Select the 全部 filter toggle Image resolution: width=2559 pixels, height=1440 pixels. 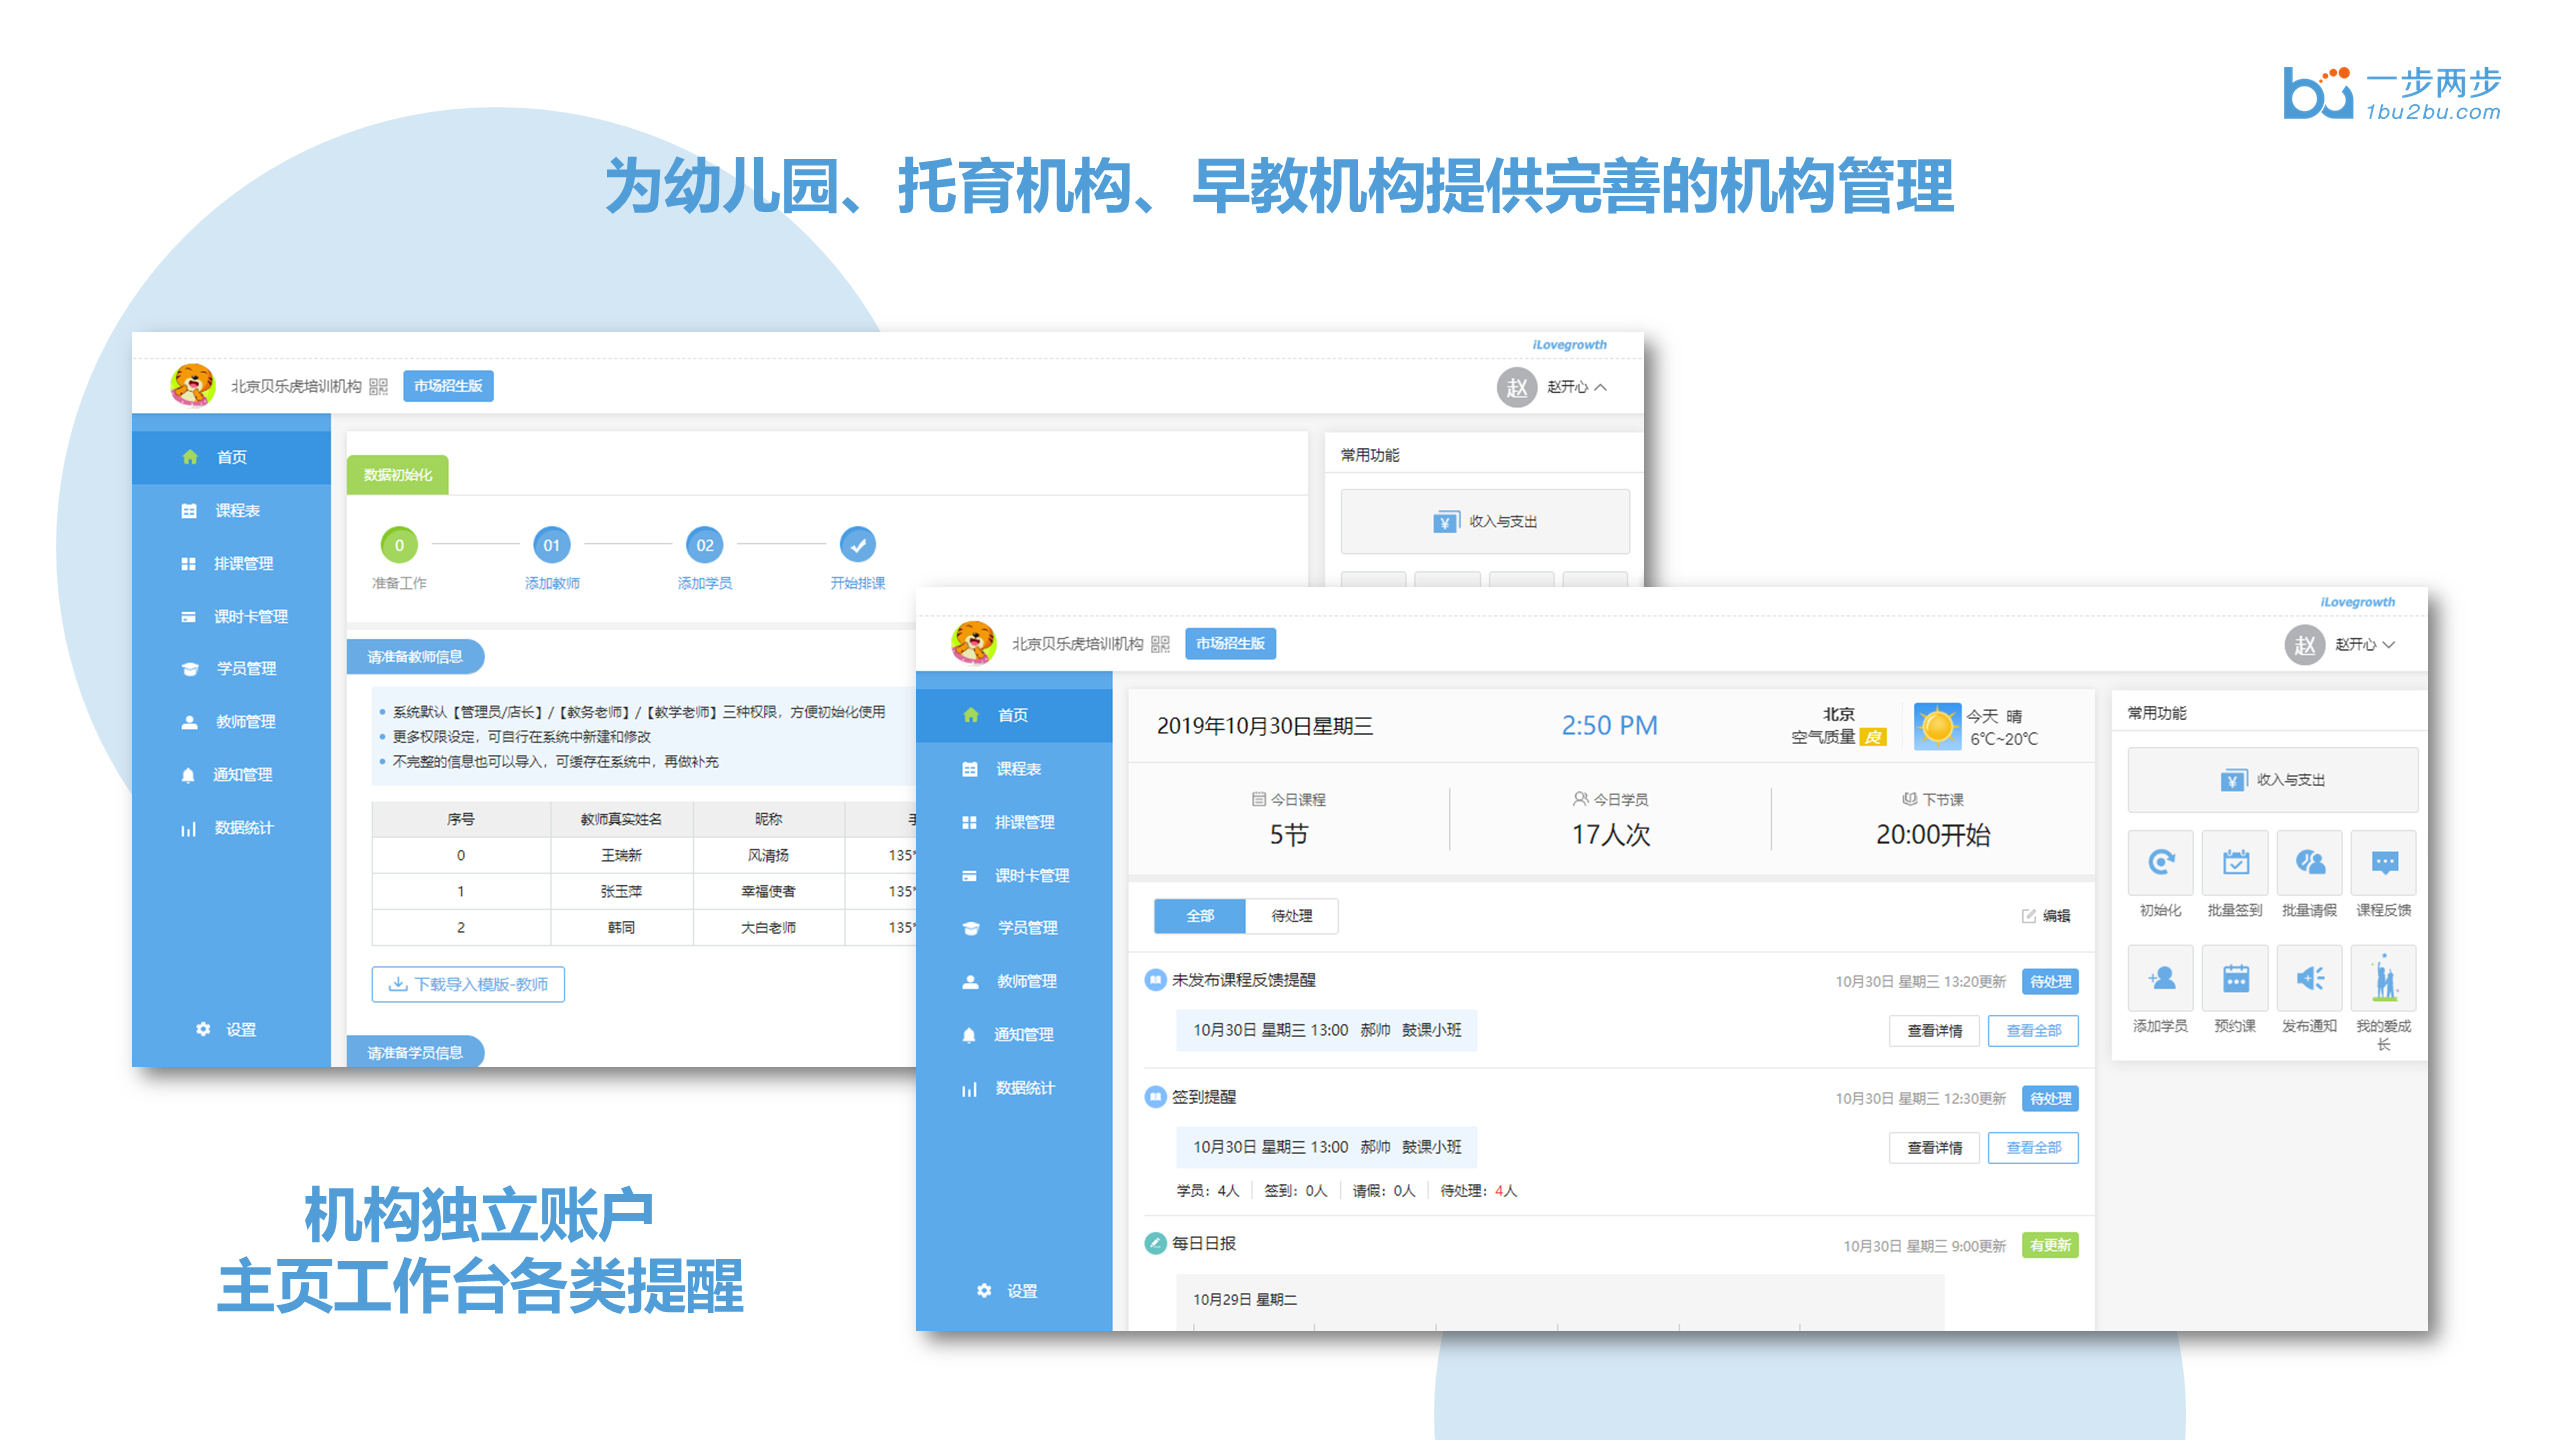(x=1199, y=916)
